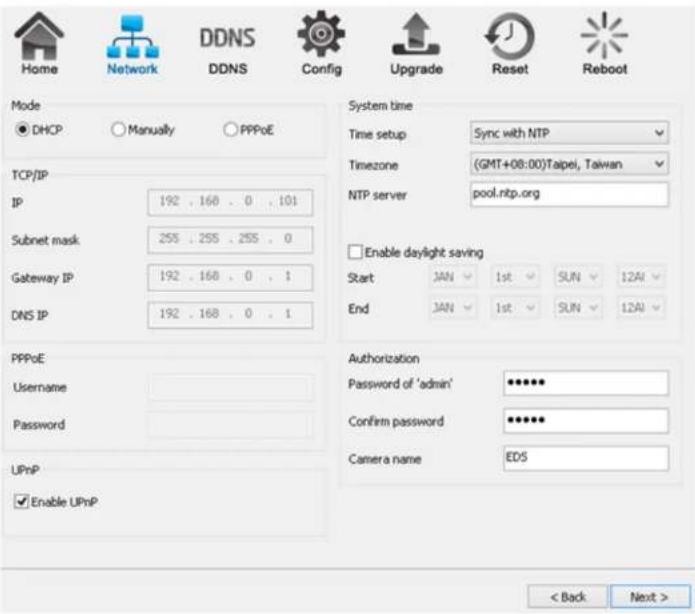This screenshot has width=695, height=614.
Task: Open the End month JAN dropdown
Action: click(x=453, y=308)
